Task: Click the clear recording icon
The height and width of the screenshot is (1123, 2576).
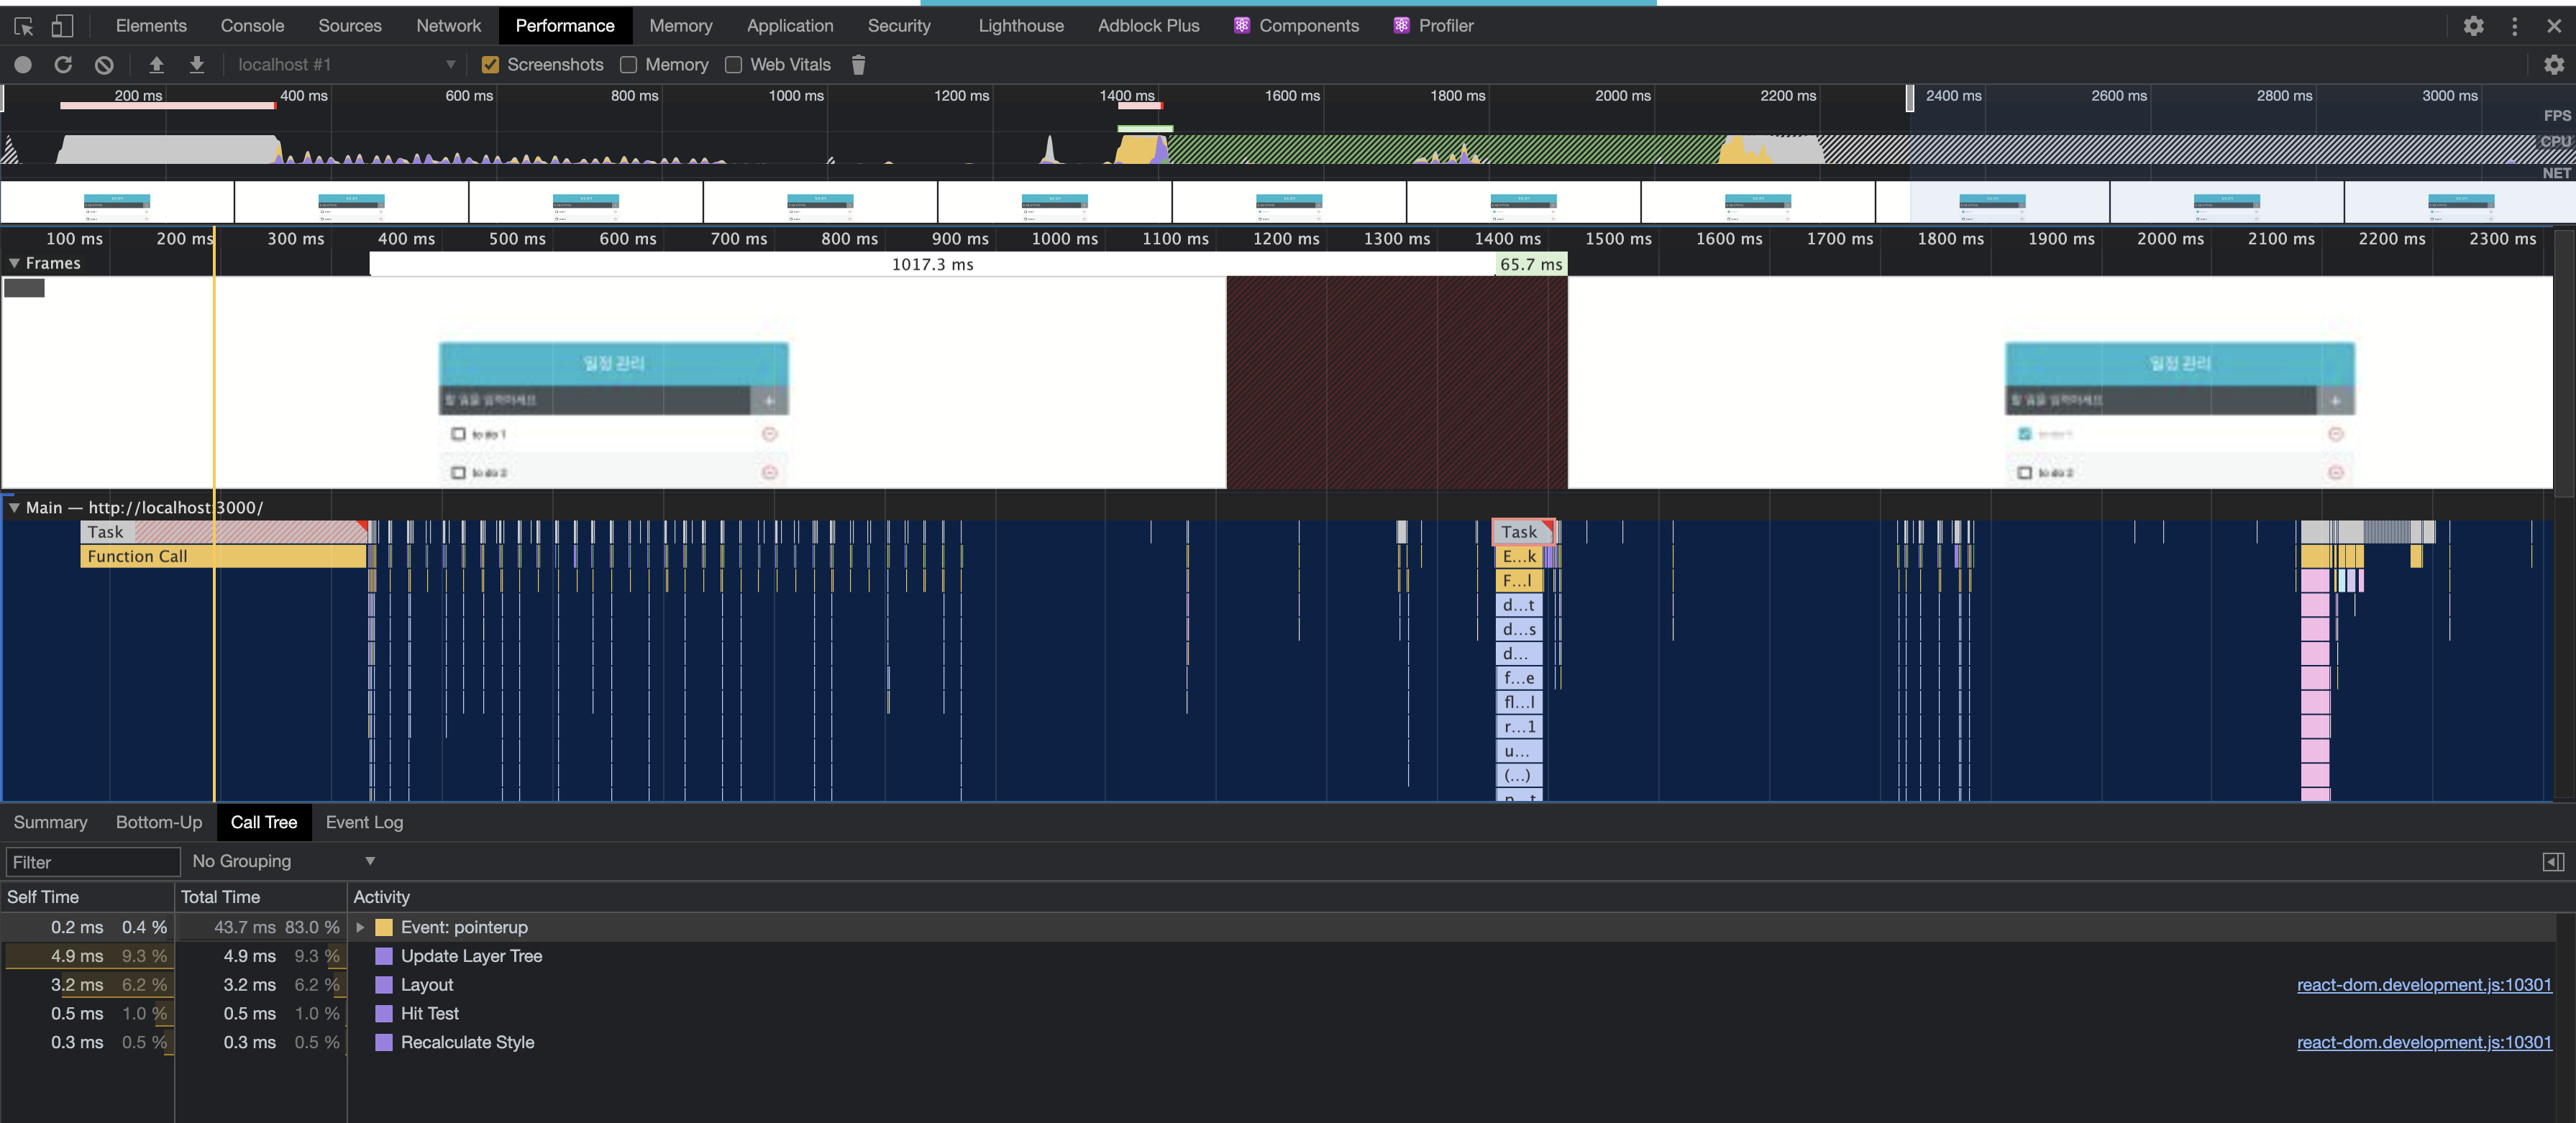Action: (104, 65)
